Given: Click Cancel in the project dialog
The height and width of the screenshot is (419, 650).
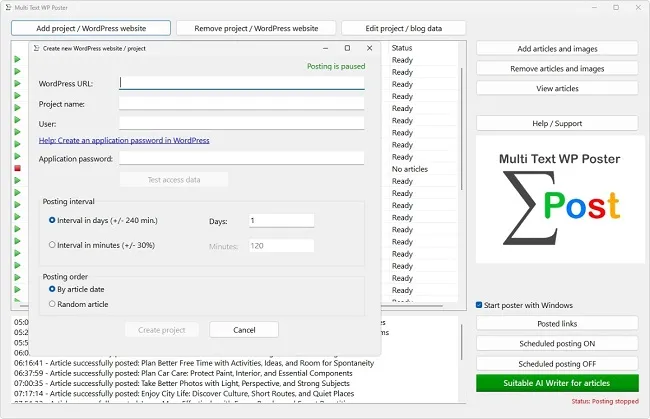Looking at the screenshot, I should pos(244,330).
